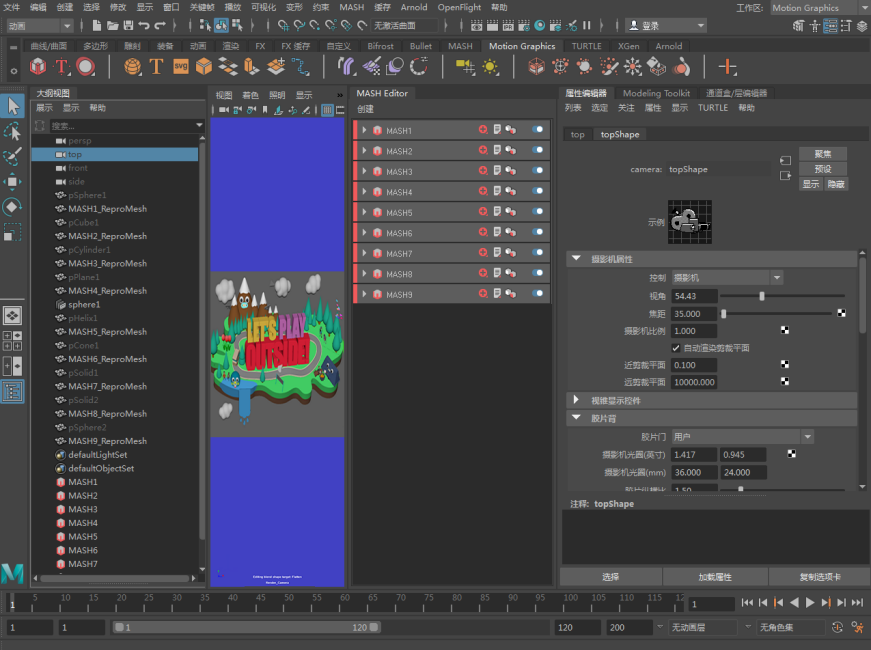This screenshot has height=650, width=871.
Task: Click the Outliner layout icon in toolbox
Action: [12, 392]
